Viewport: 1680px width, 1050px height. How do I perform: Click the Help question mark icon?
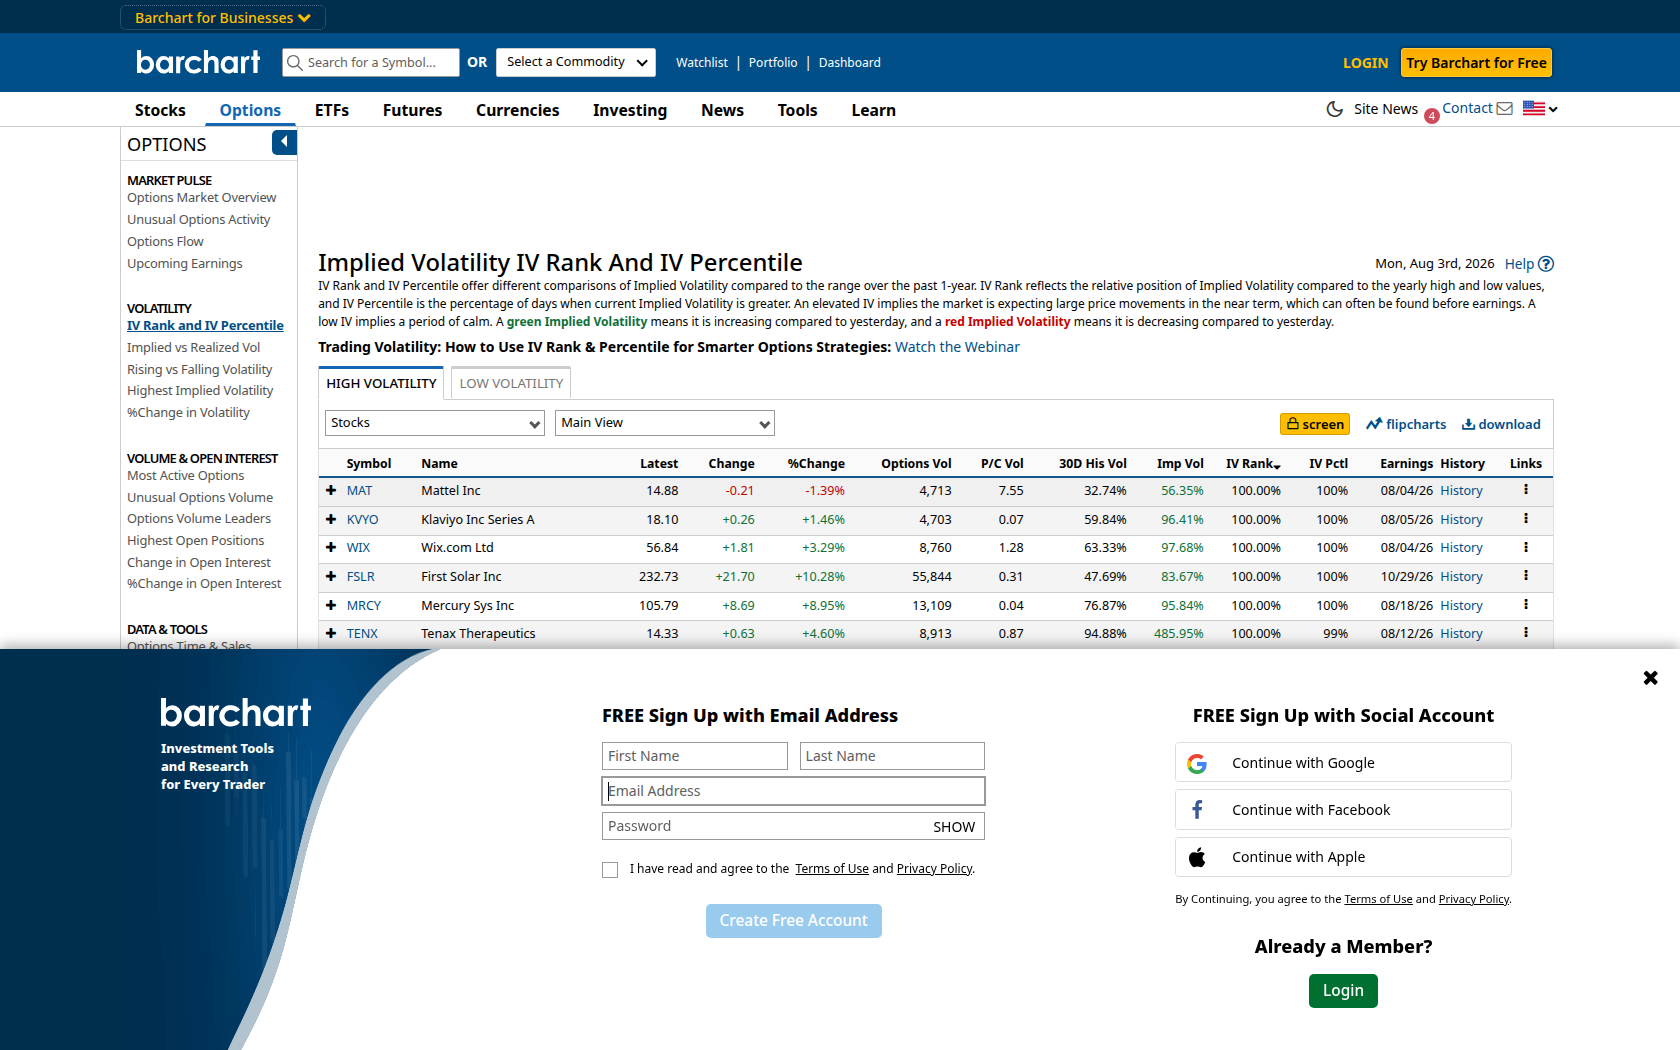pos(1546,264)
